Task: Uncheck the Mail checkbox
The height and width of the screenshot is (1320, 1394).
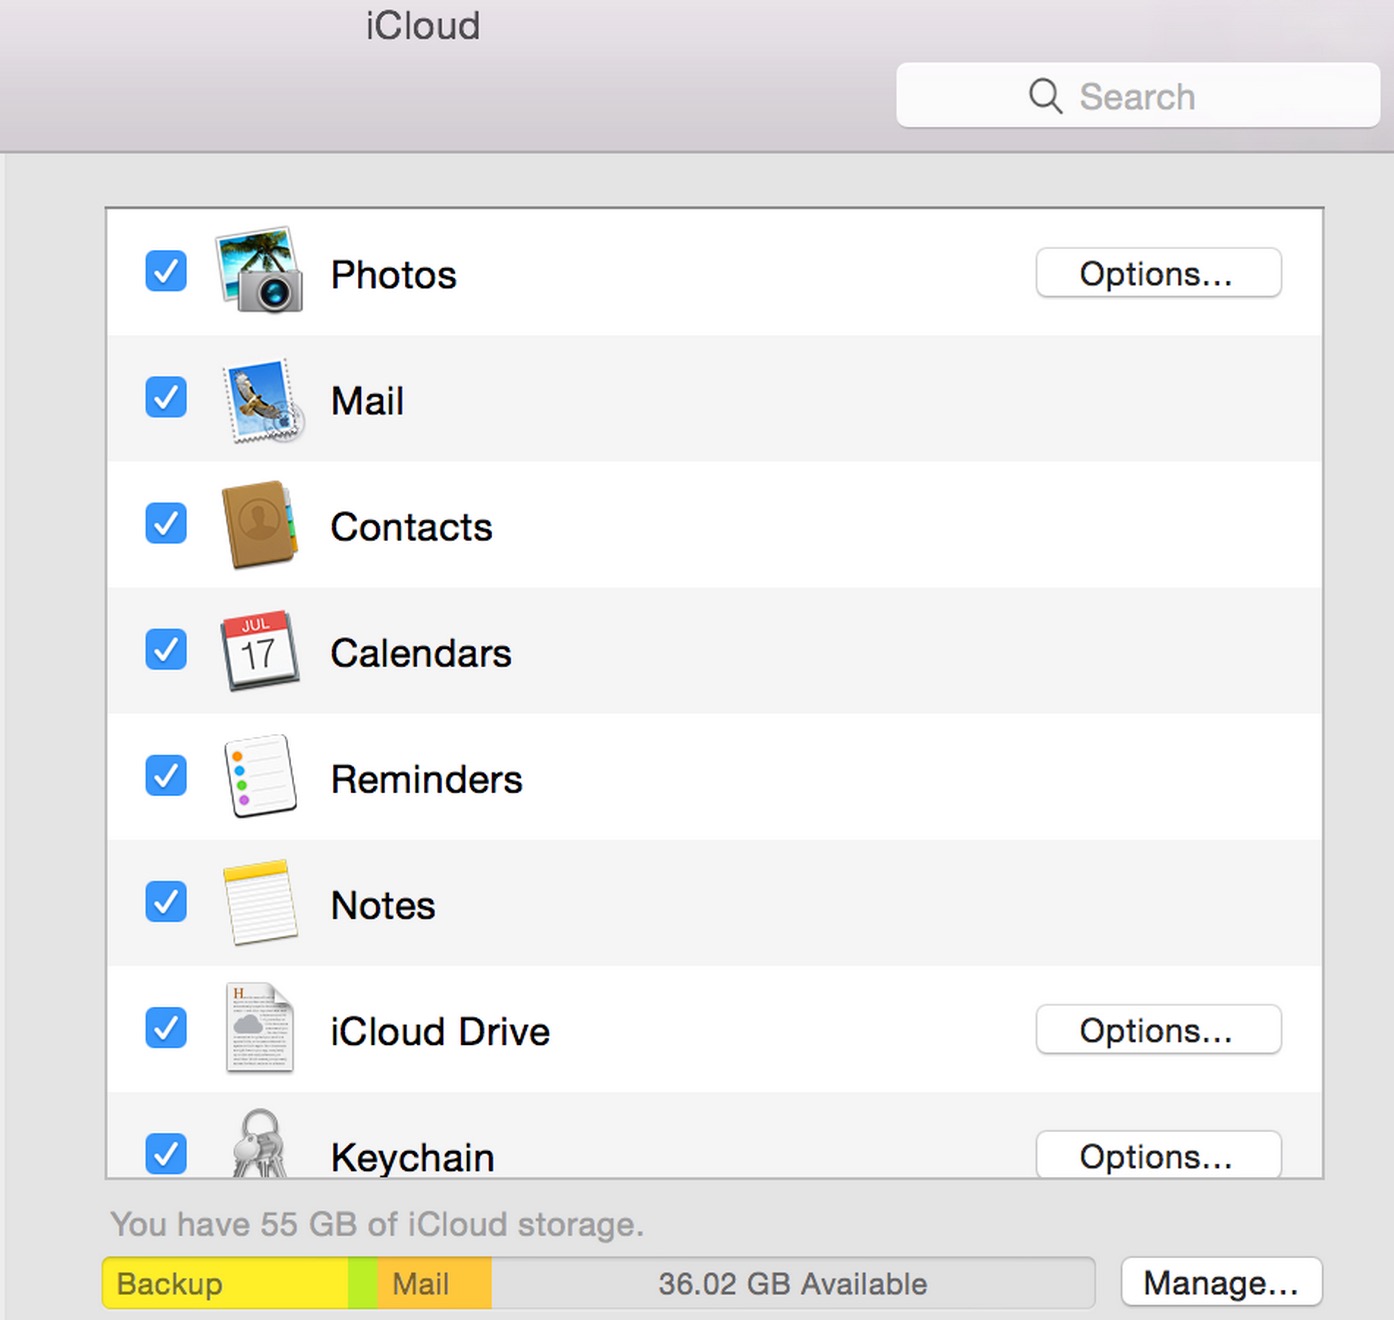Action: click(166, 397)
